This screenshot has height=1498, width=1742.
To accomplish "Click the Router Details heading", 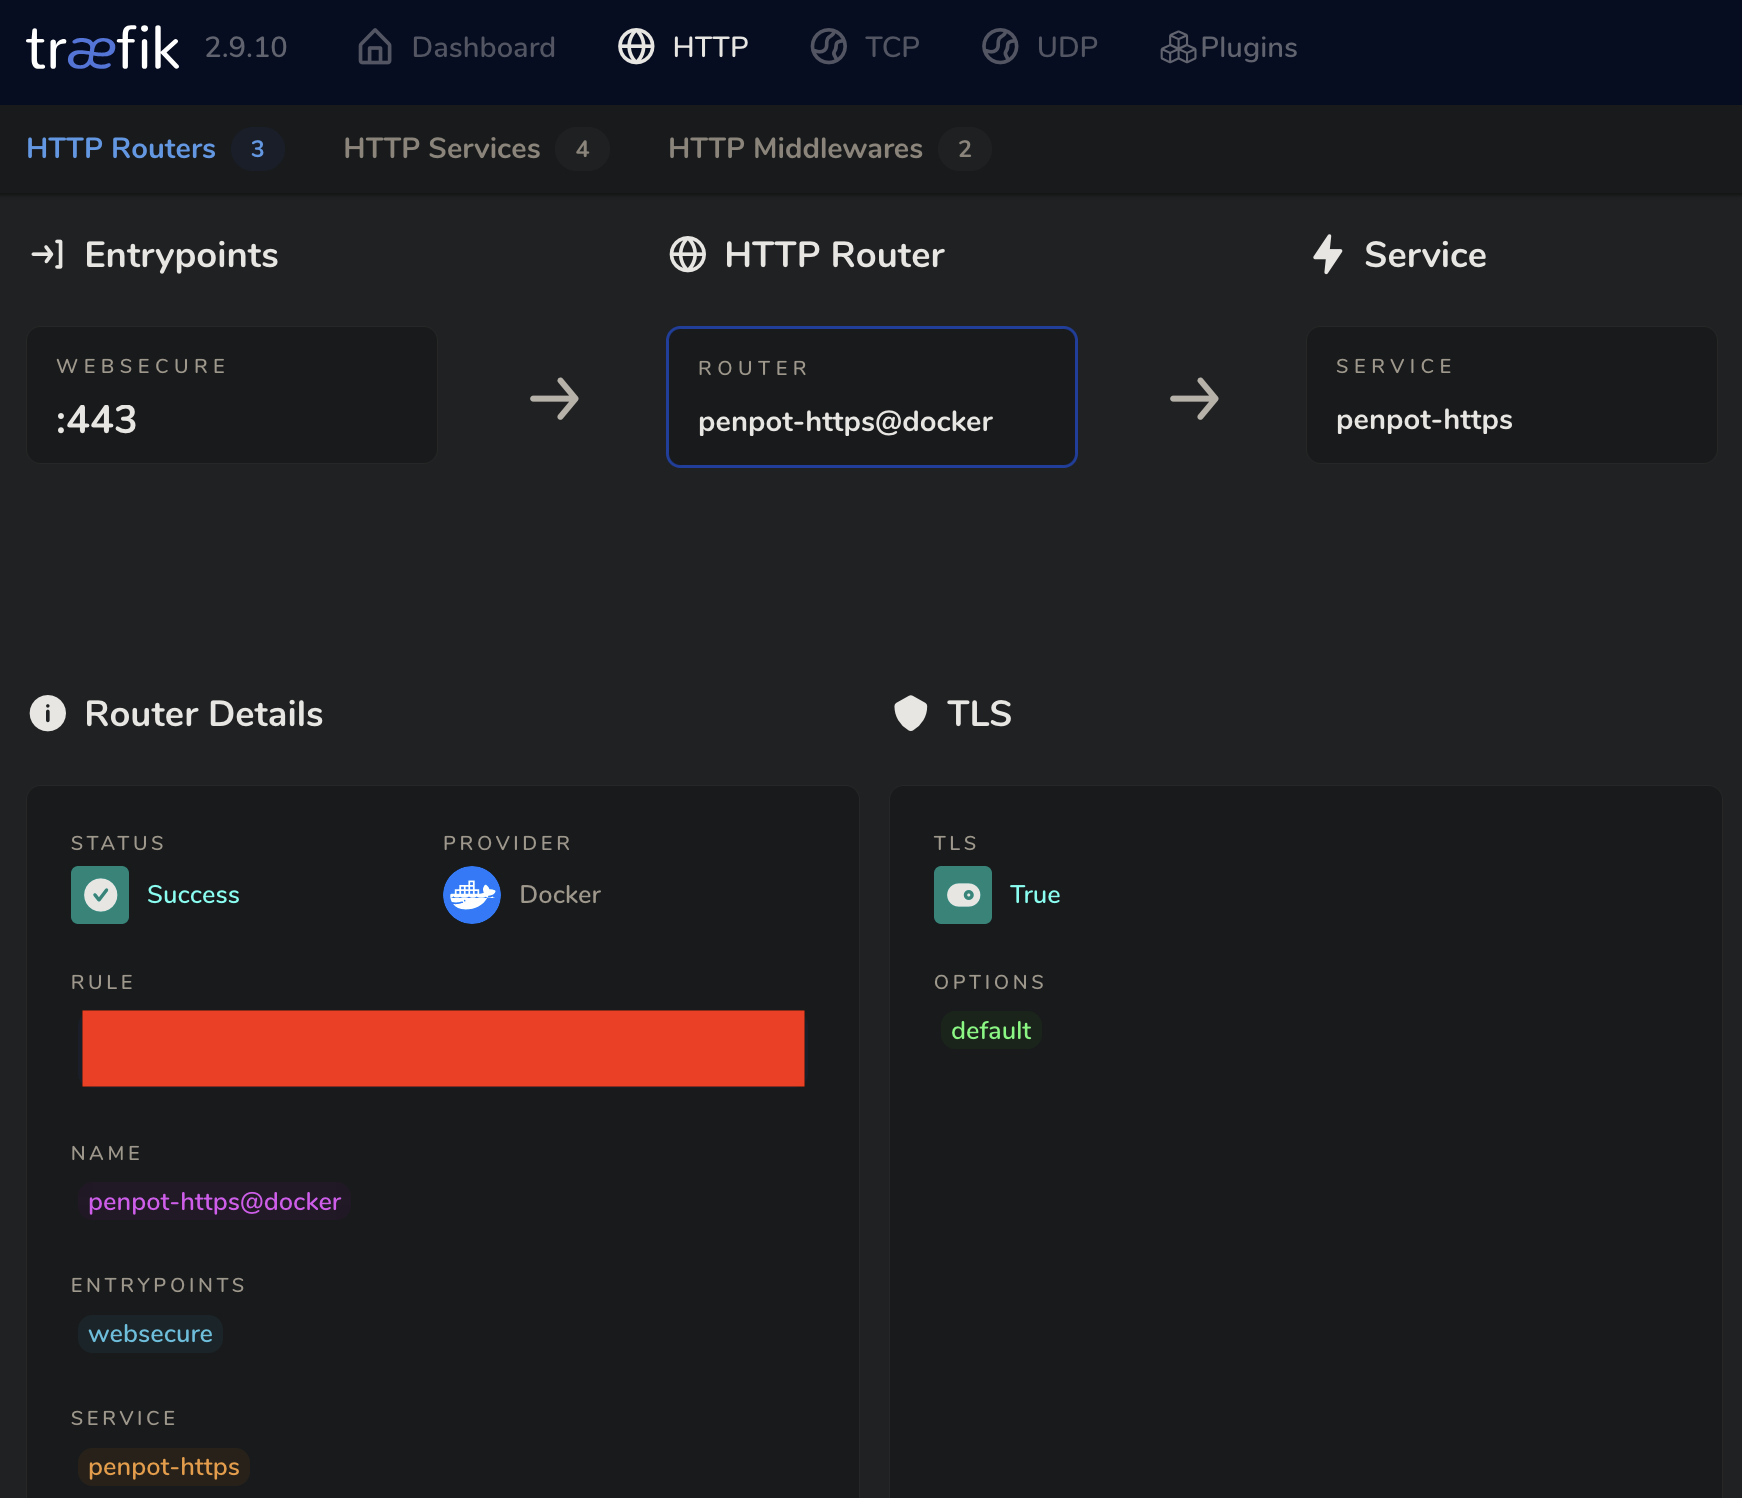I will click(x=204, y=714).
